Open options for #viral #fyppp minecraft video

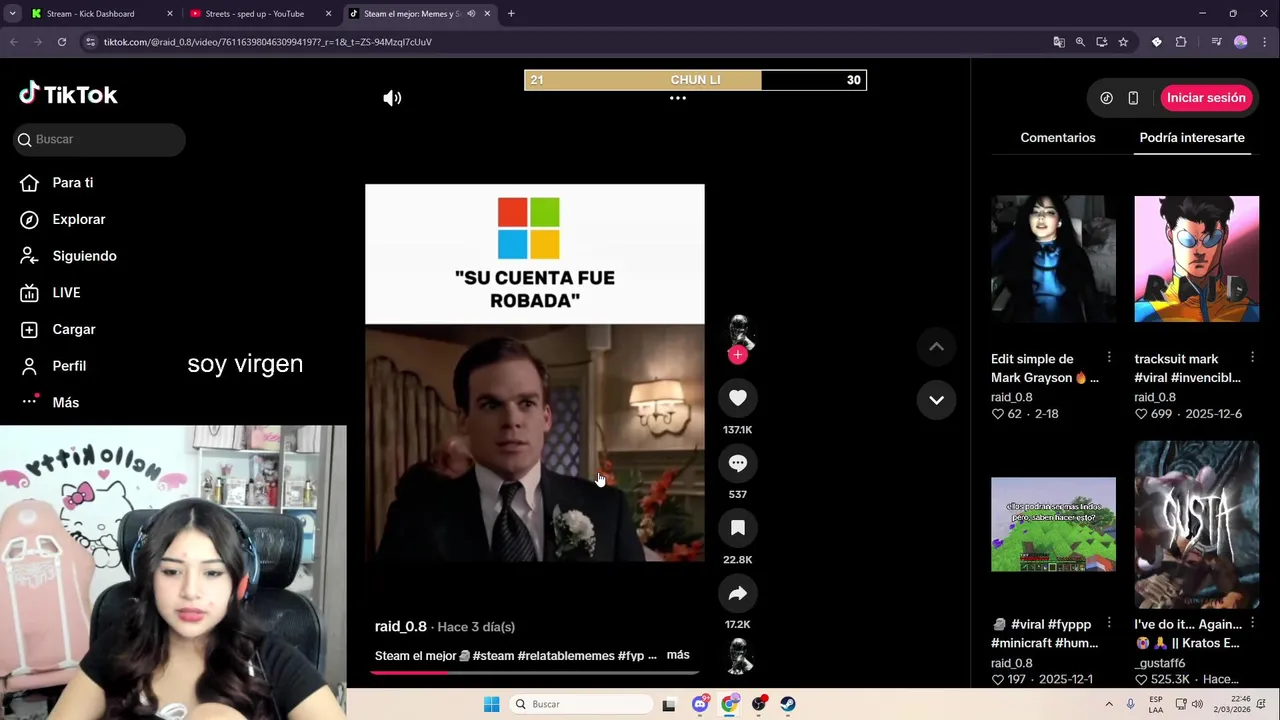[x=1109, y=623]
